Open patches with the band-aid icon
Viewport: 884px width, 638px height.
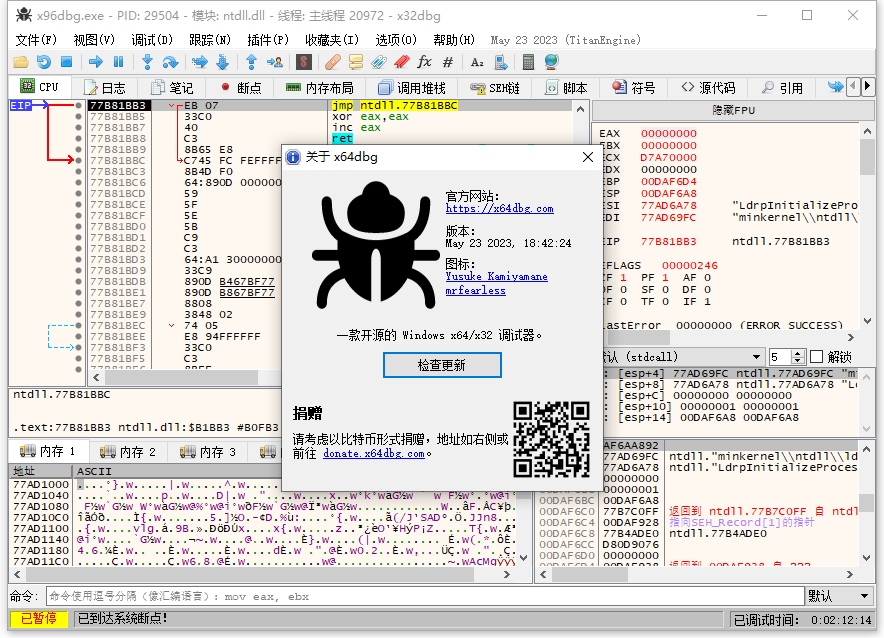click(333, 62)
